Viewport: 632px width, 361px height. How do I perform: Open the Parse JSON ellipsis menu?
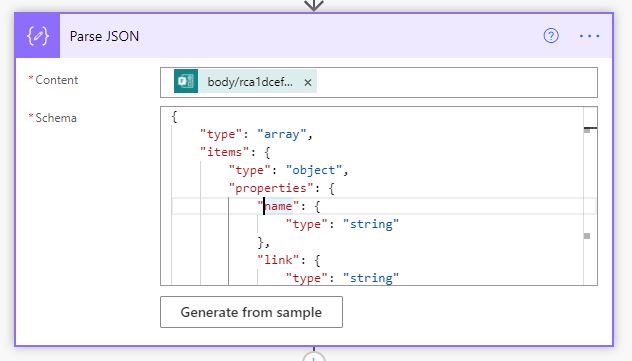coord(589,36)
